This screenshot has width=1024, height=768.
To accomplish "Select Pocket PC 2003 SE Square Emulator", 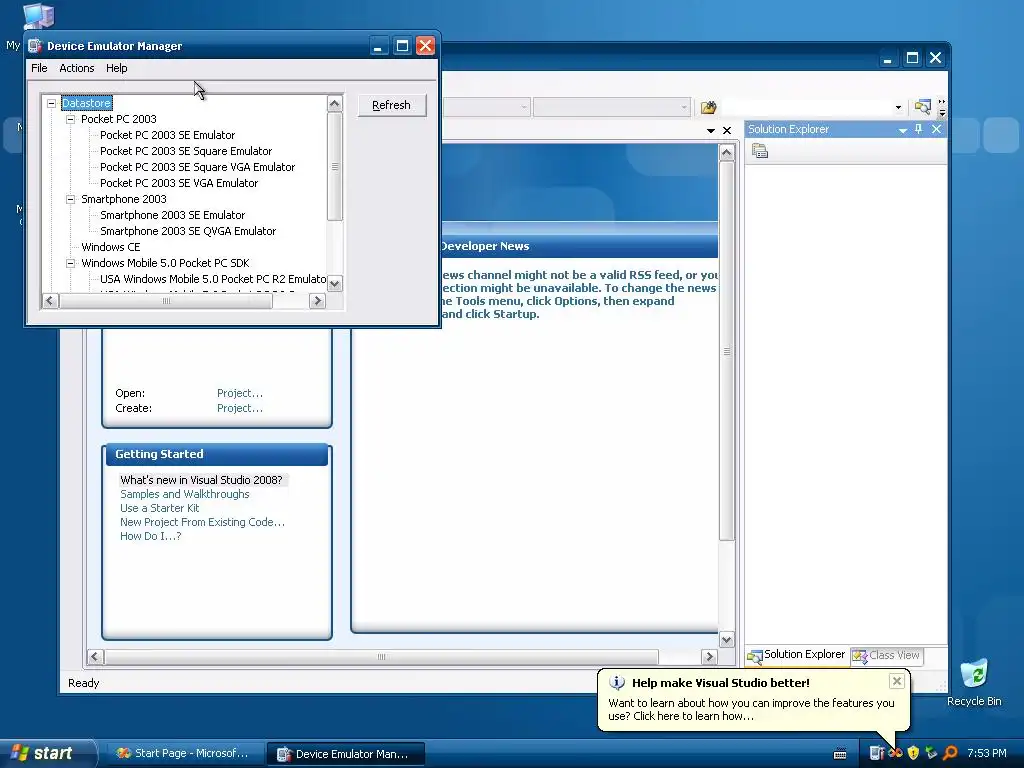I will pyautogui.click(x=186, y=151).
